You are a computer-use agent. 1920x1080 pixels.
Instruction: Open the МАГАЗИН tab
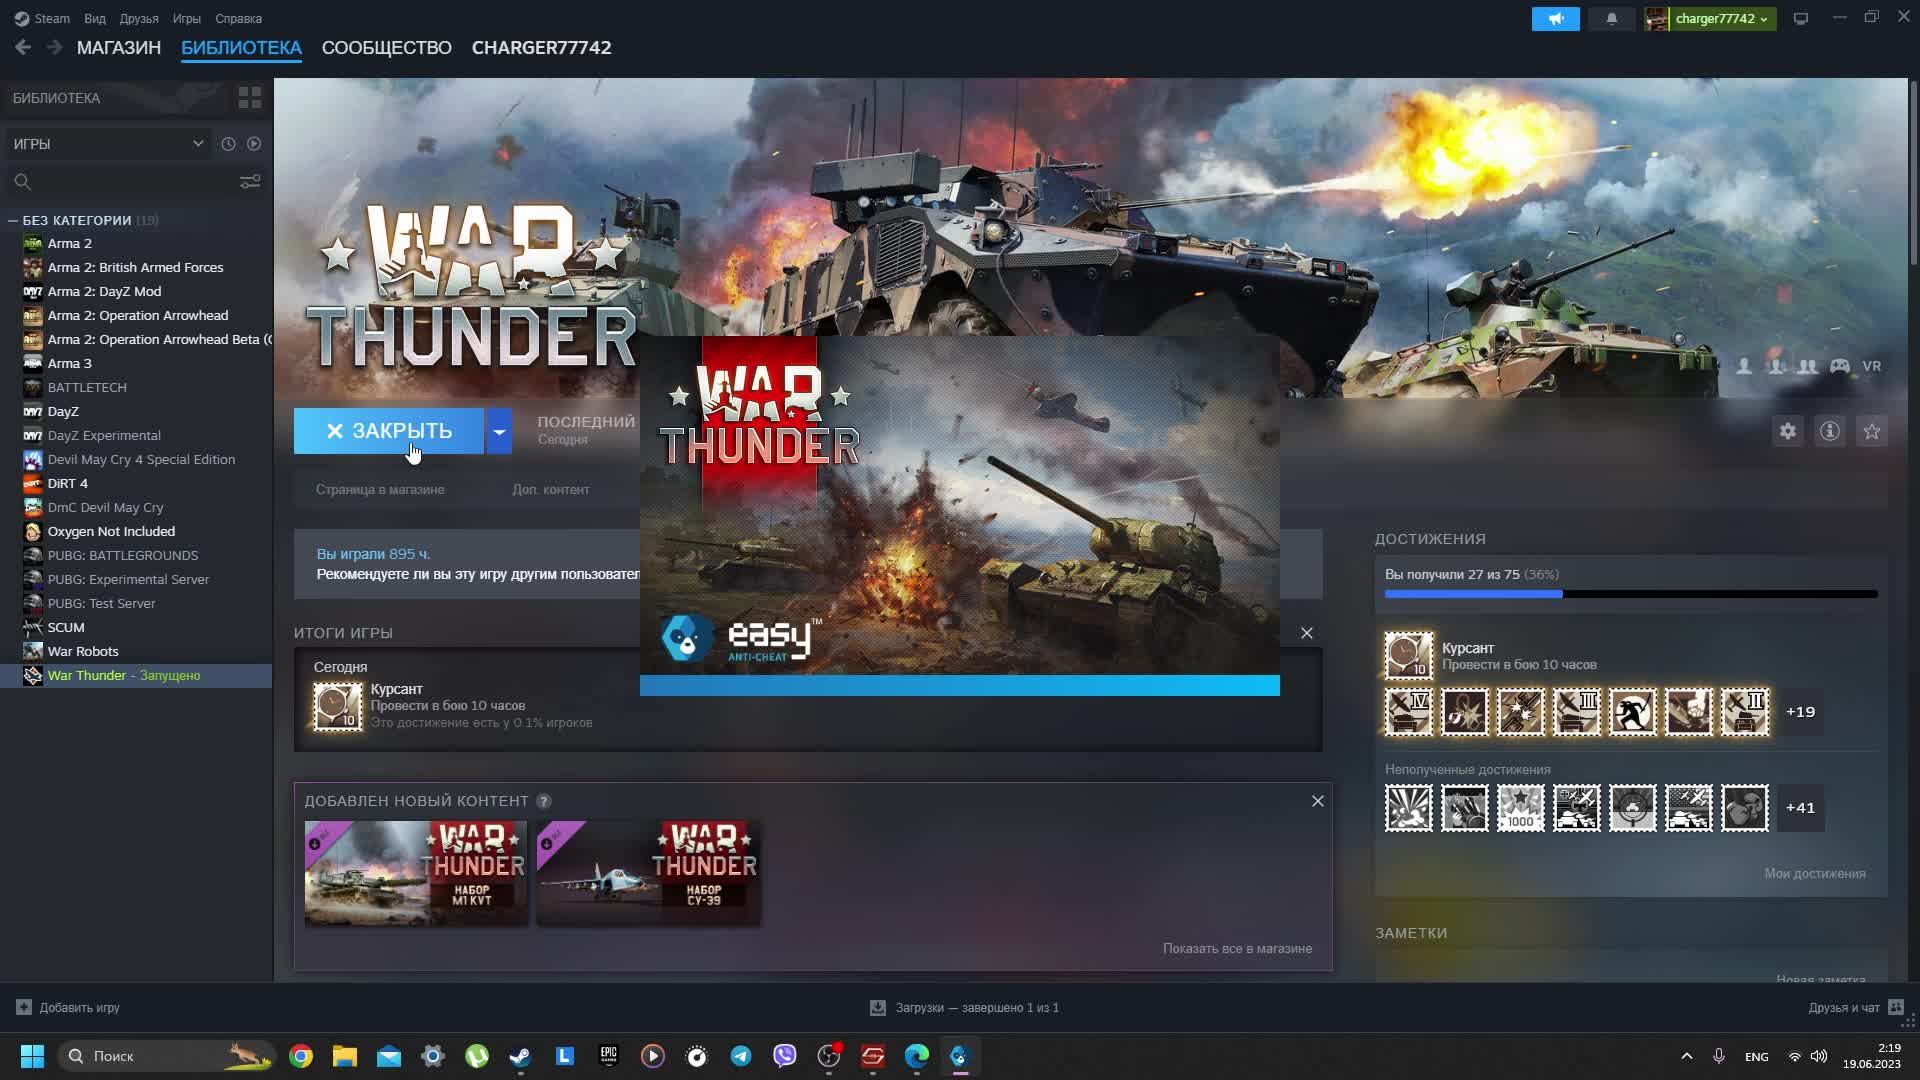[x=118, y=48]
